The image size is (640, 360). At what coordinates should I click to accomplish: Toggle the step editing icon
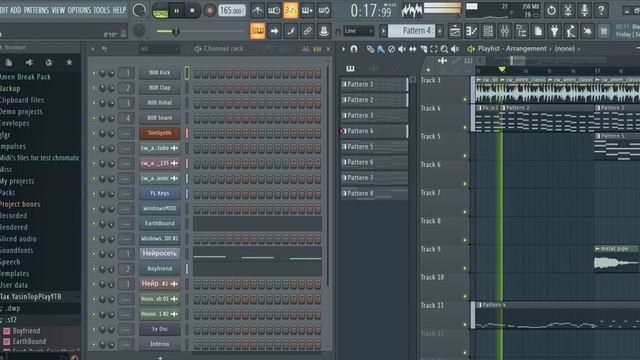(291, 31)
